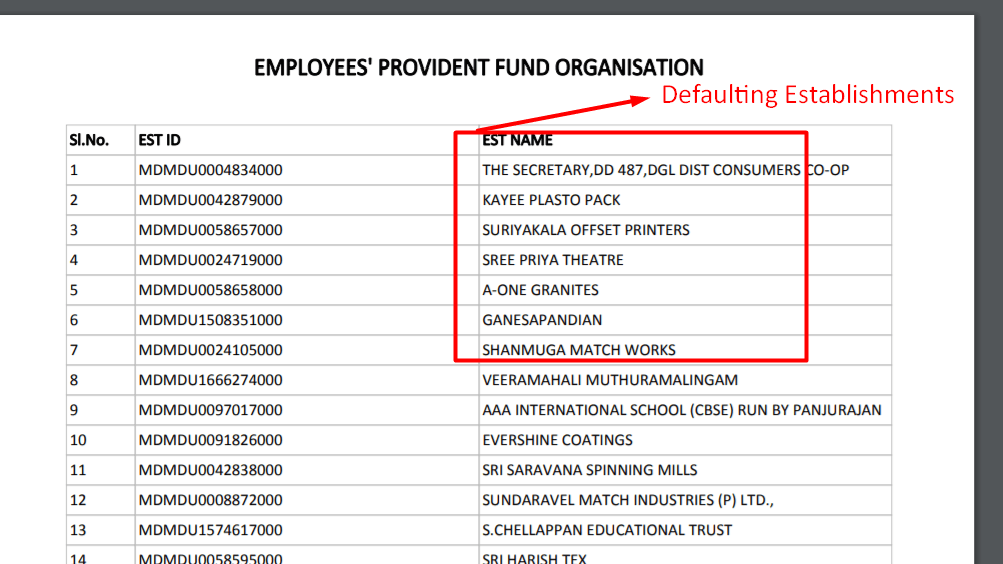Click 'EVERSHINE COATINGS' establishment name
The height and width of the screenshot is (564, 1003).
pyautogui.click(x=557, y=441)
